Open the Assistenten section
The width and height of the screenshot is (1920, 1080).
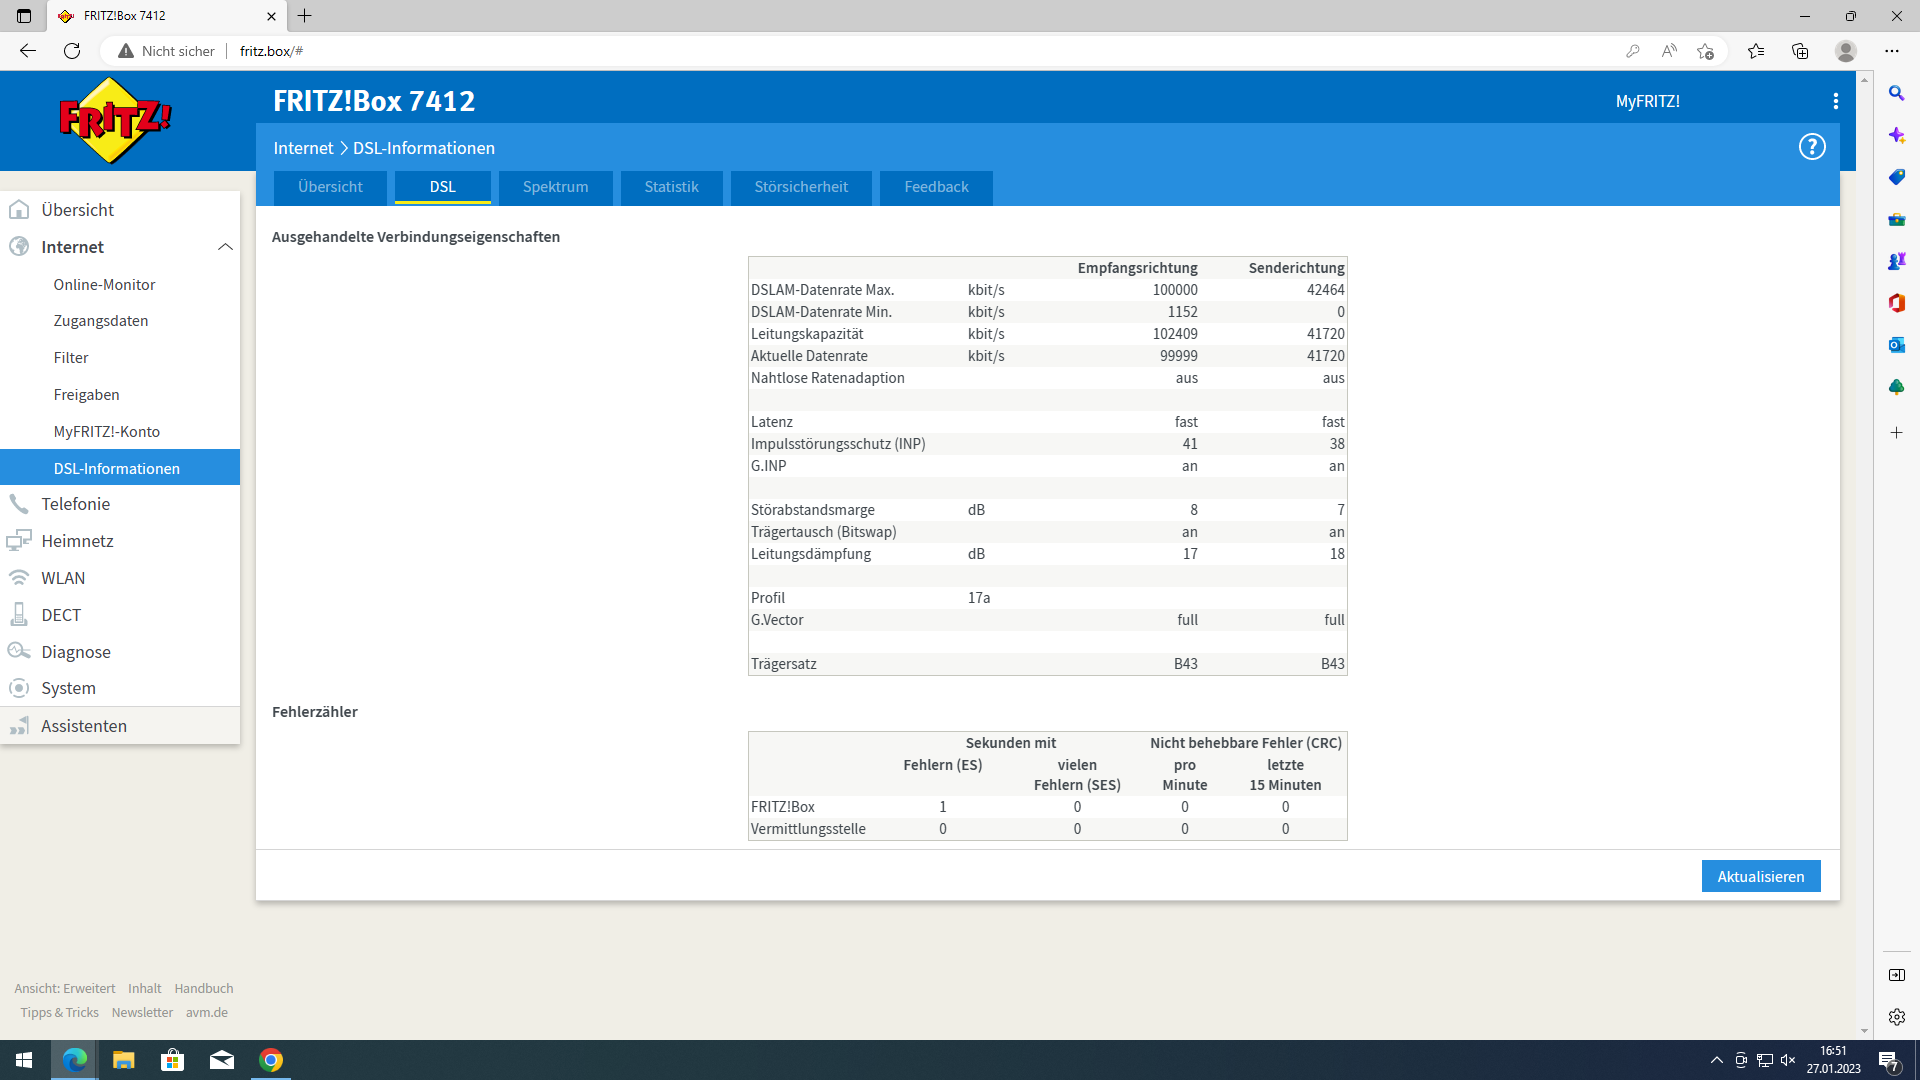(x=83, y=725)
